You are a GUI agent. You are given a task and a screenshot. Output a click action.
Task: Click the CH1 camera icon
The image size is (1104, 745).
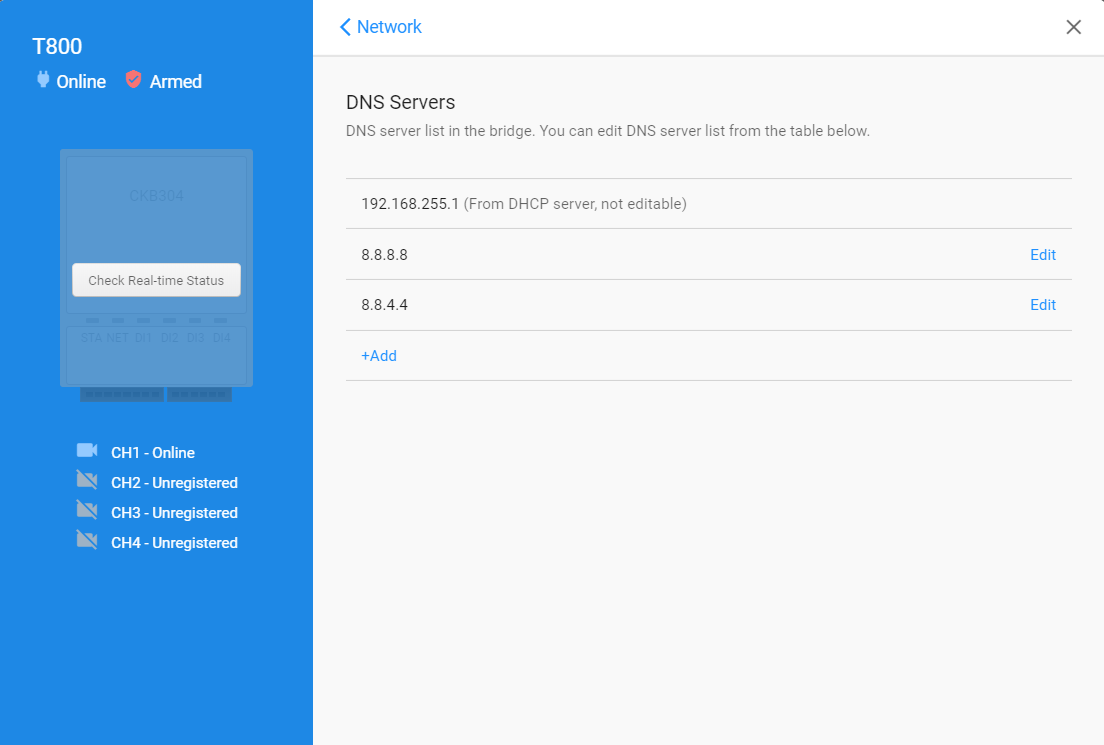click(x=87, y=450)
